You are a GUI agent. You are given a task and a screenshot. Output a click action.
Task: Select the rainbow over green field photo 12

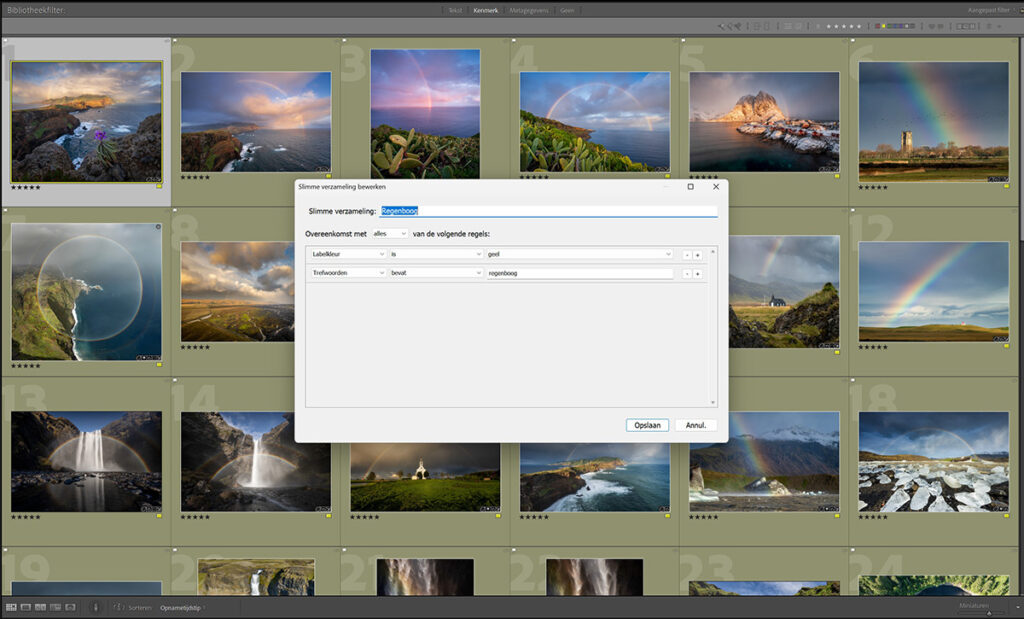click(x=933, y=292)
